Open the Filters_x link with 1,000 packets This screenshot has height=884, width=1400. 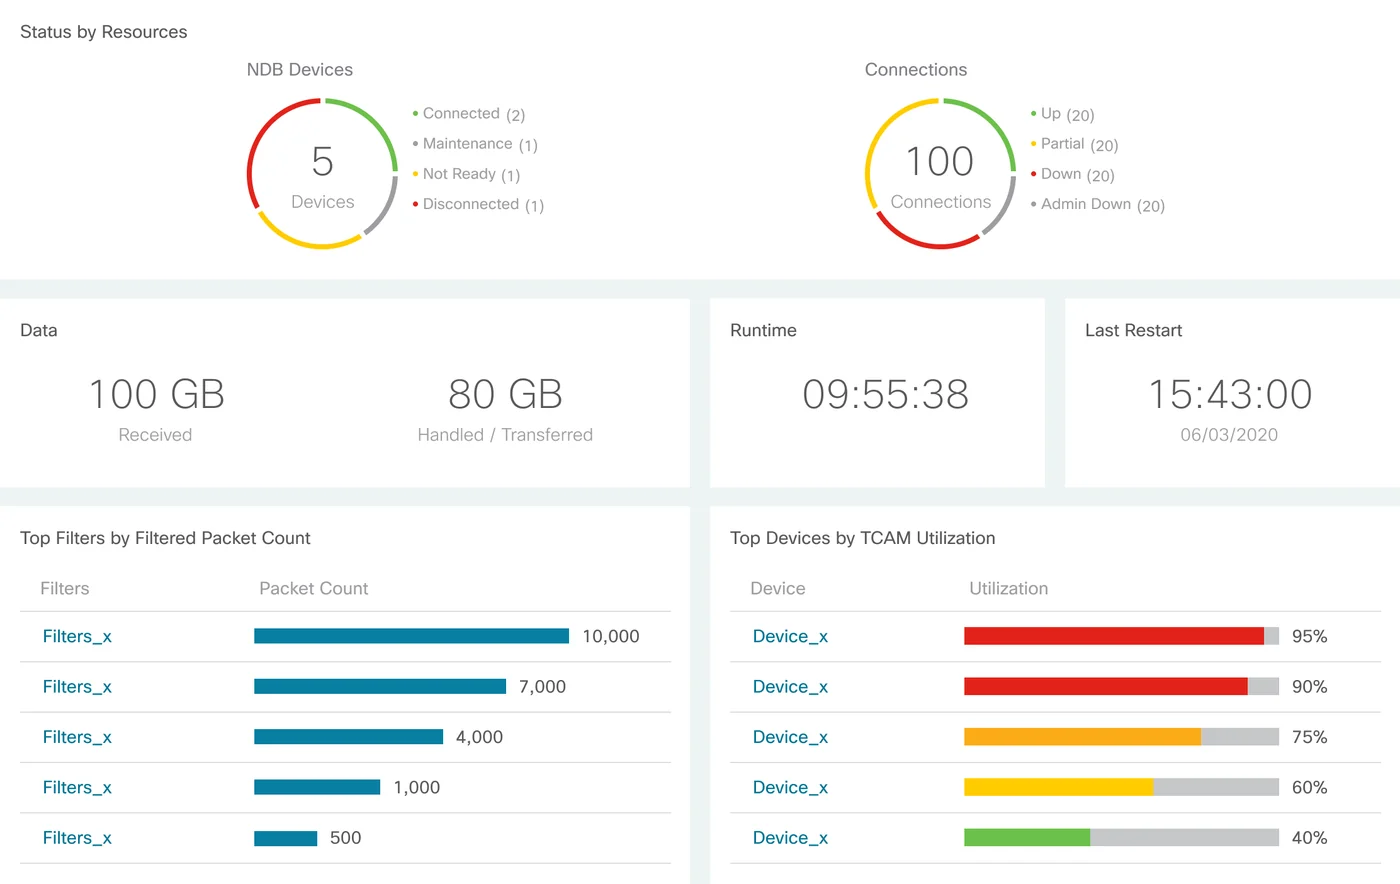[x=77, y=788]
